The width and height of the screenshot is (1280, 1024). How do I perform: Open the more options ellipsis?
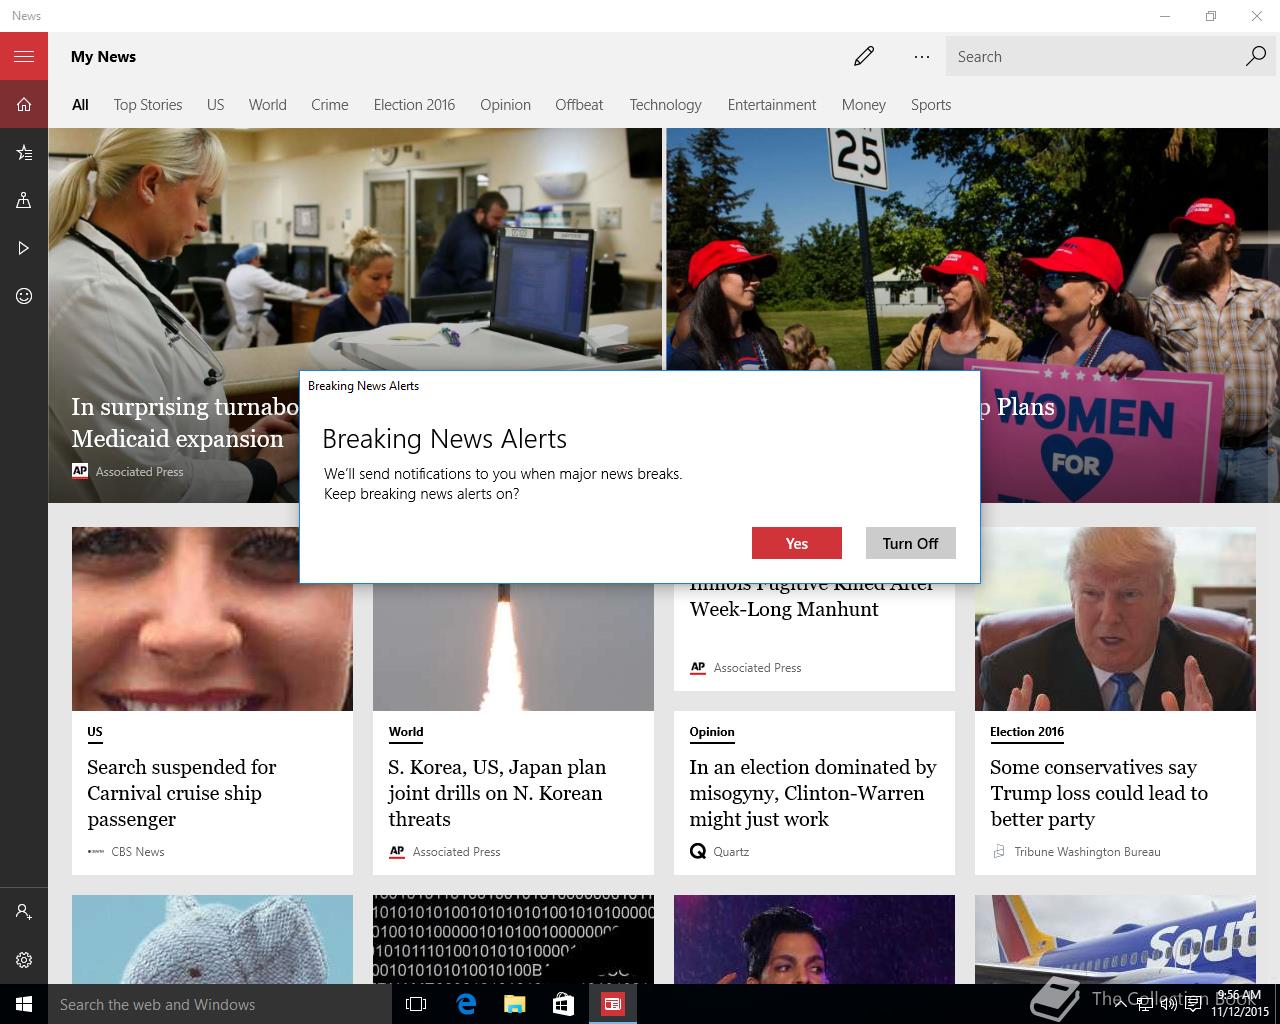pyautogui.click(x=922, y=57)
